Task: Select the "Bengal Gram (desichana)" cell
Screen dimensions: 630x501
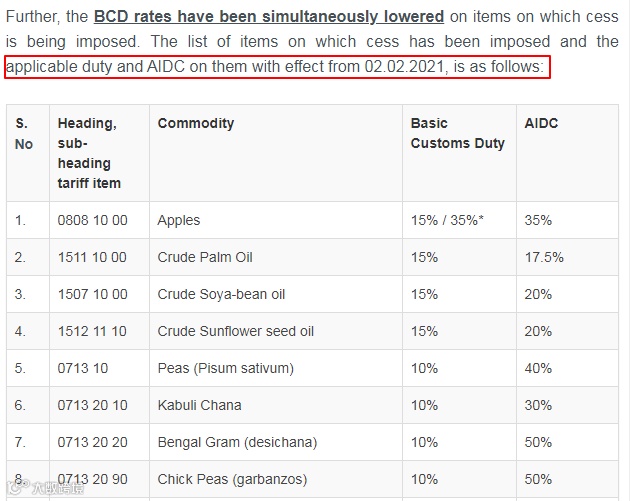Action: coord(237,442)
